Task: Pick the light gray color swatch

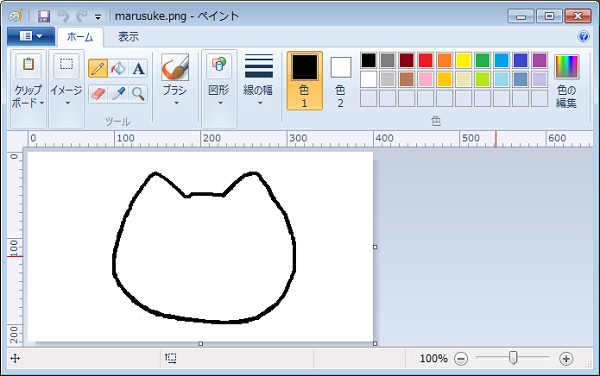Action: point(388,79)
